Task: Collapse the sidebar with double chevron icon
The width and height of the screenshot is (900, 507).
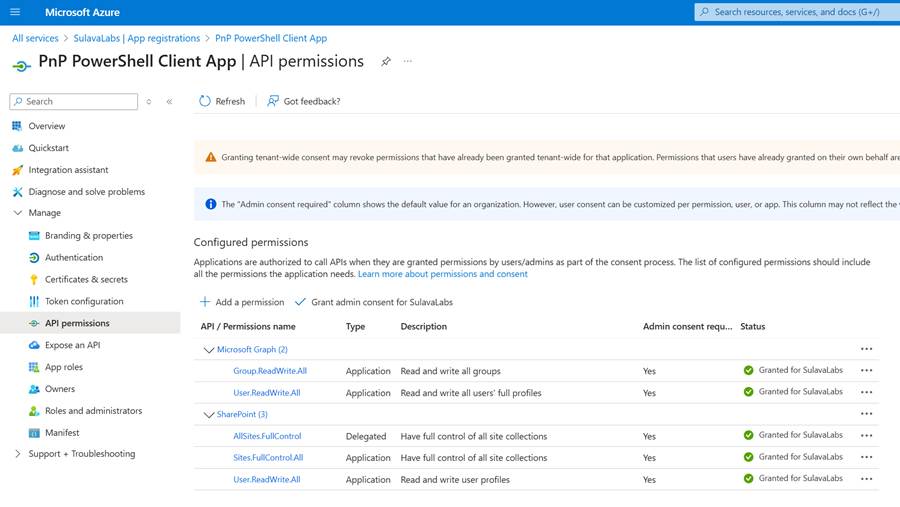Action: [x=169, y=102]
